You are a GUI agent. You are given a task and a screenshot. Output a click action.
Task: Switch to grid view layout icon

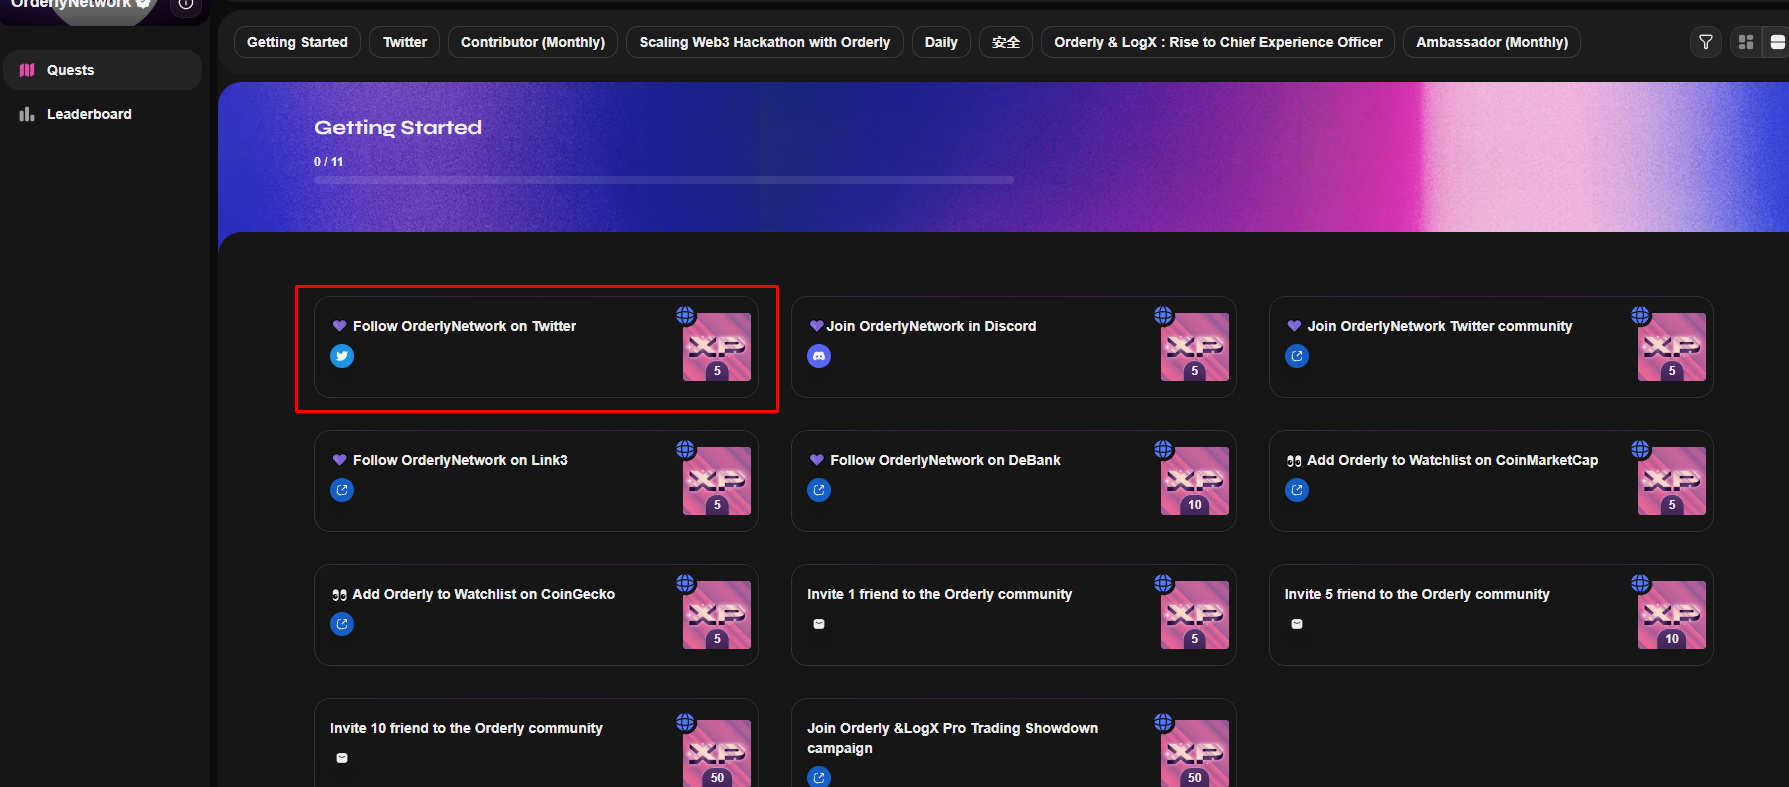(x=1746, y=42)
